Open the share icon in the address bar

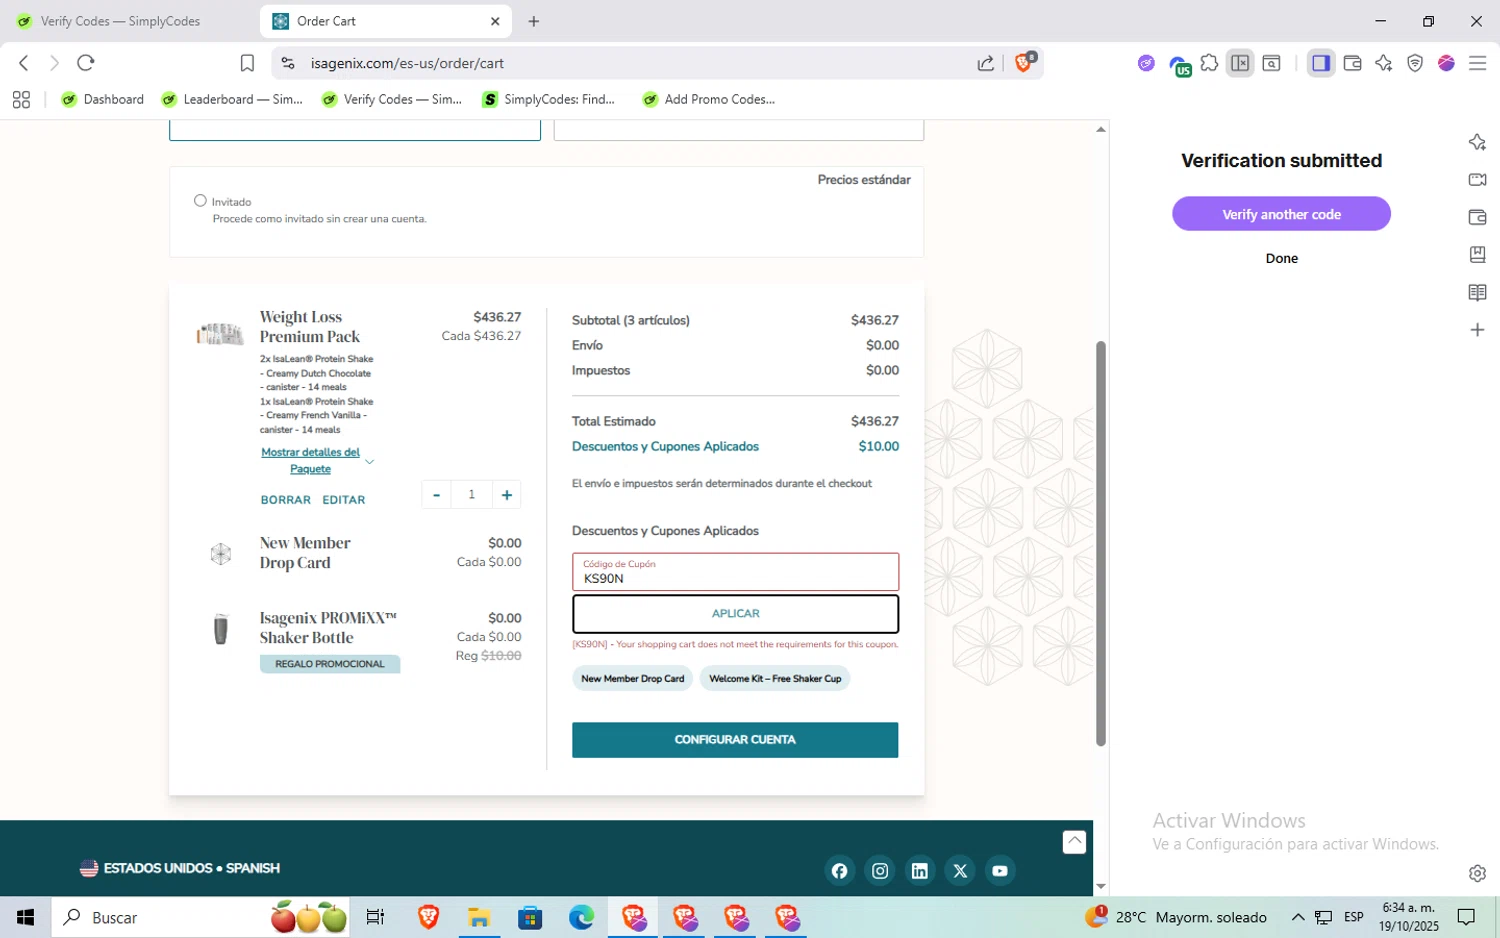(986, 63)
